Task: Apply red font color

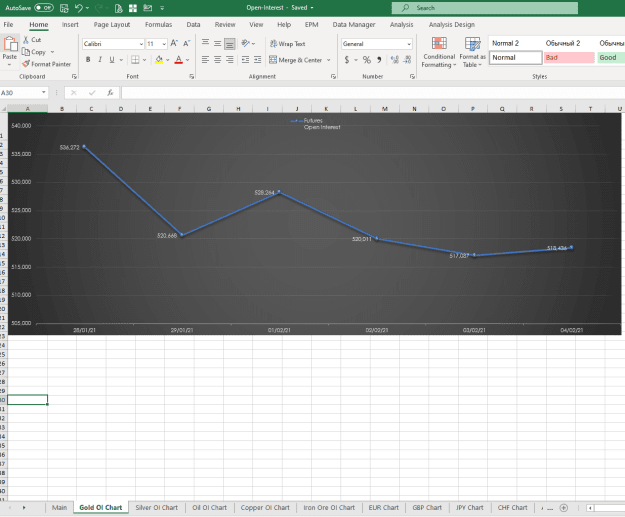Action: tap(179, 60)
